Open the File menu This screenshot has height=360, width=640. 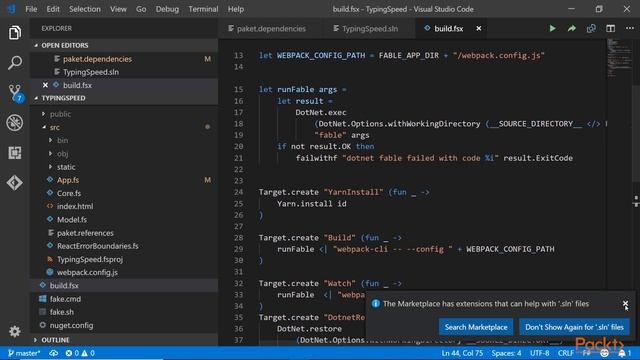(31, 9)
